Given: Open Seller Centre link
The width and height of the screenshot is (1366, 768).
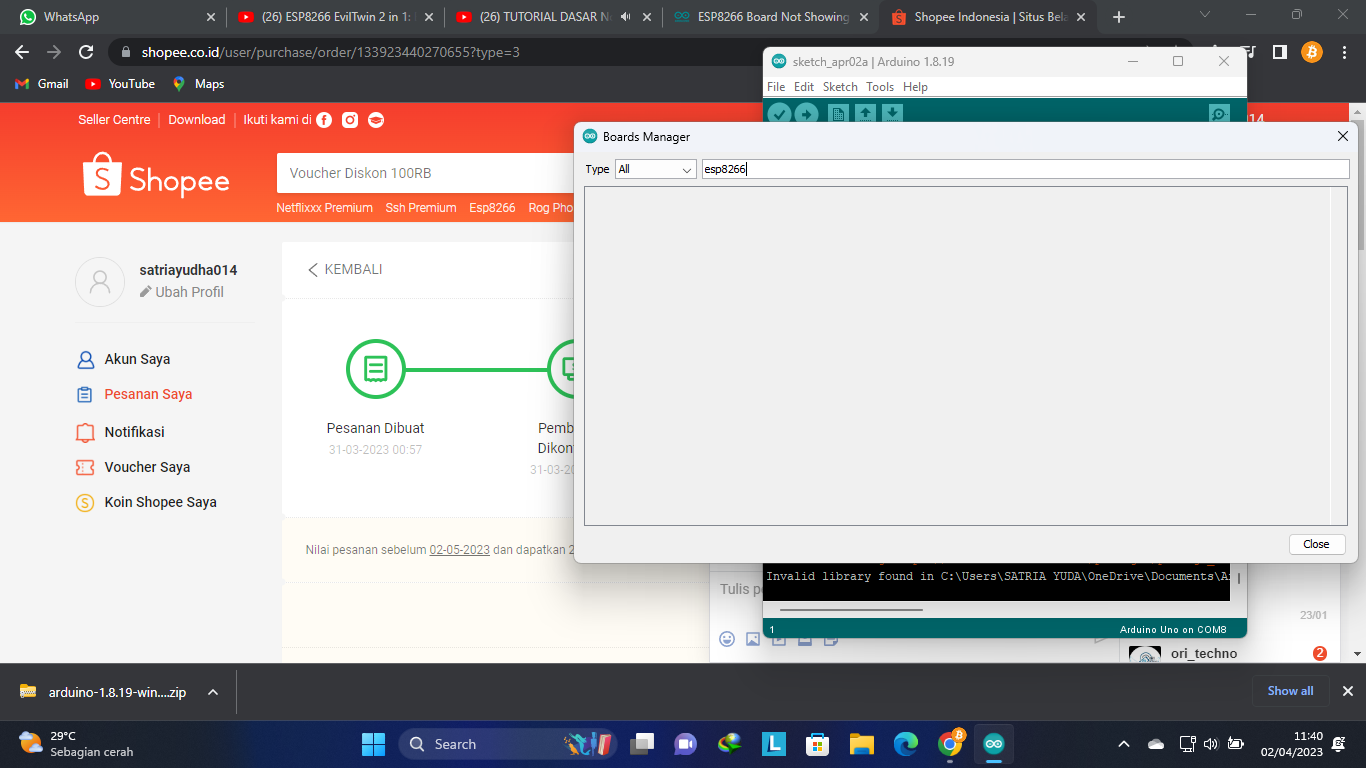Looking at the screenshot, I should (x=114, y=120).
